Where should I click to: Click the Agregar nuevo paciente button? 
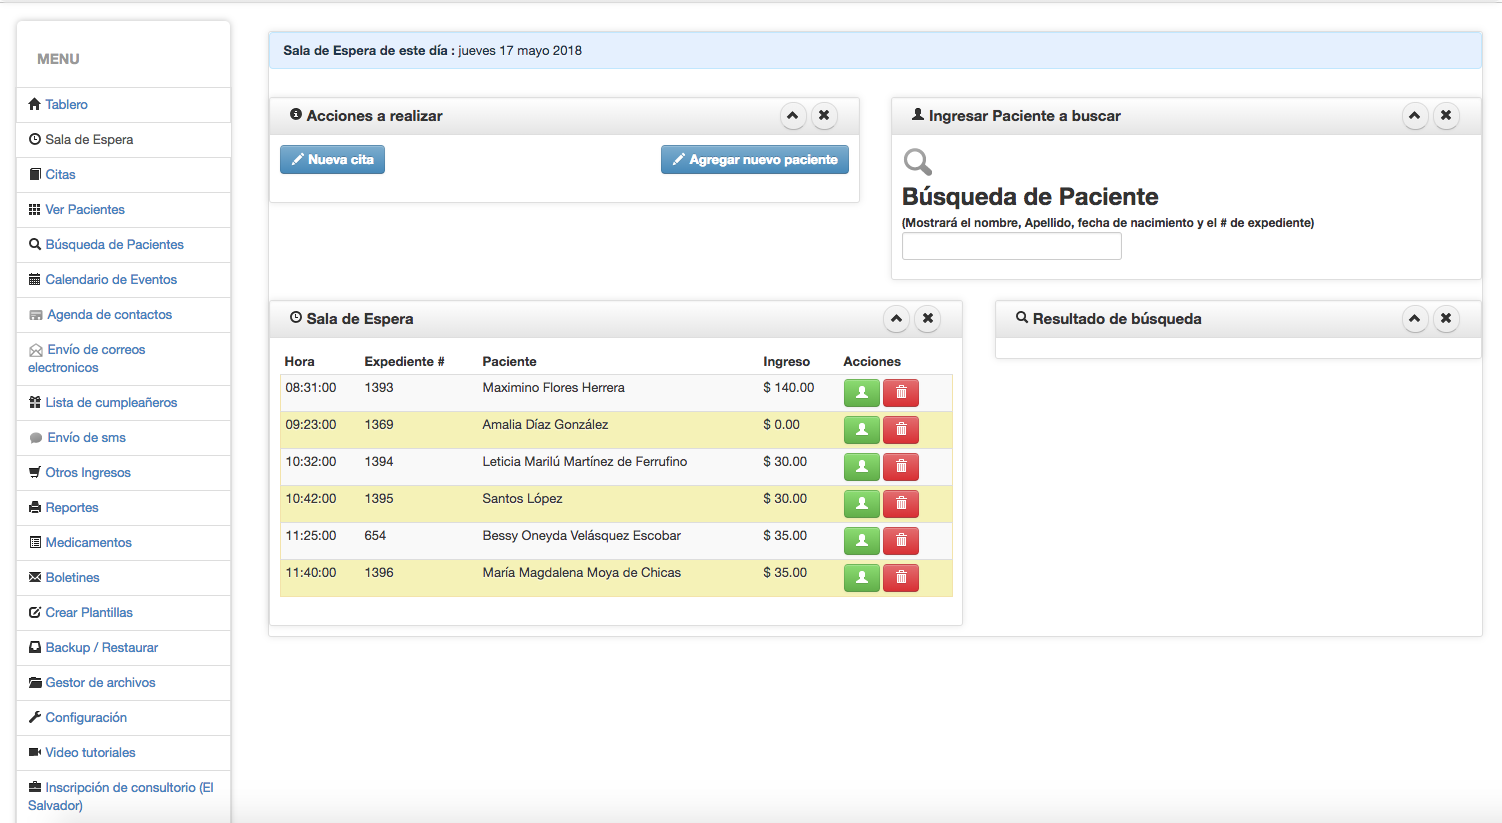754,160
